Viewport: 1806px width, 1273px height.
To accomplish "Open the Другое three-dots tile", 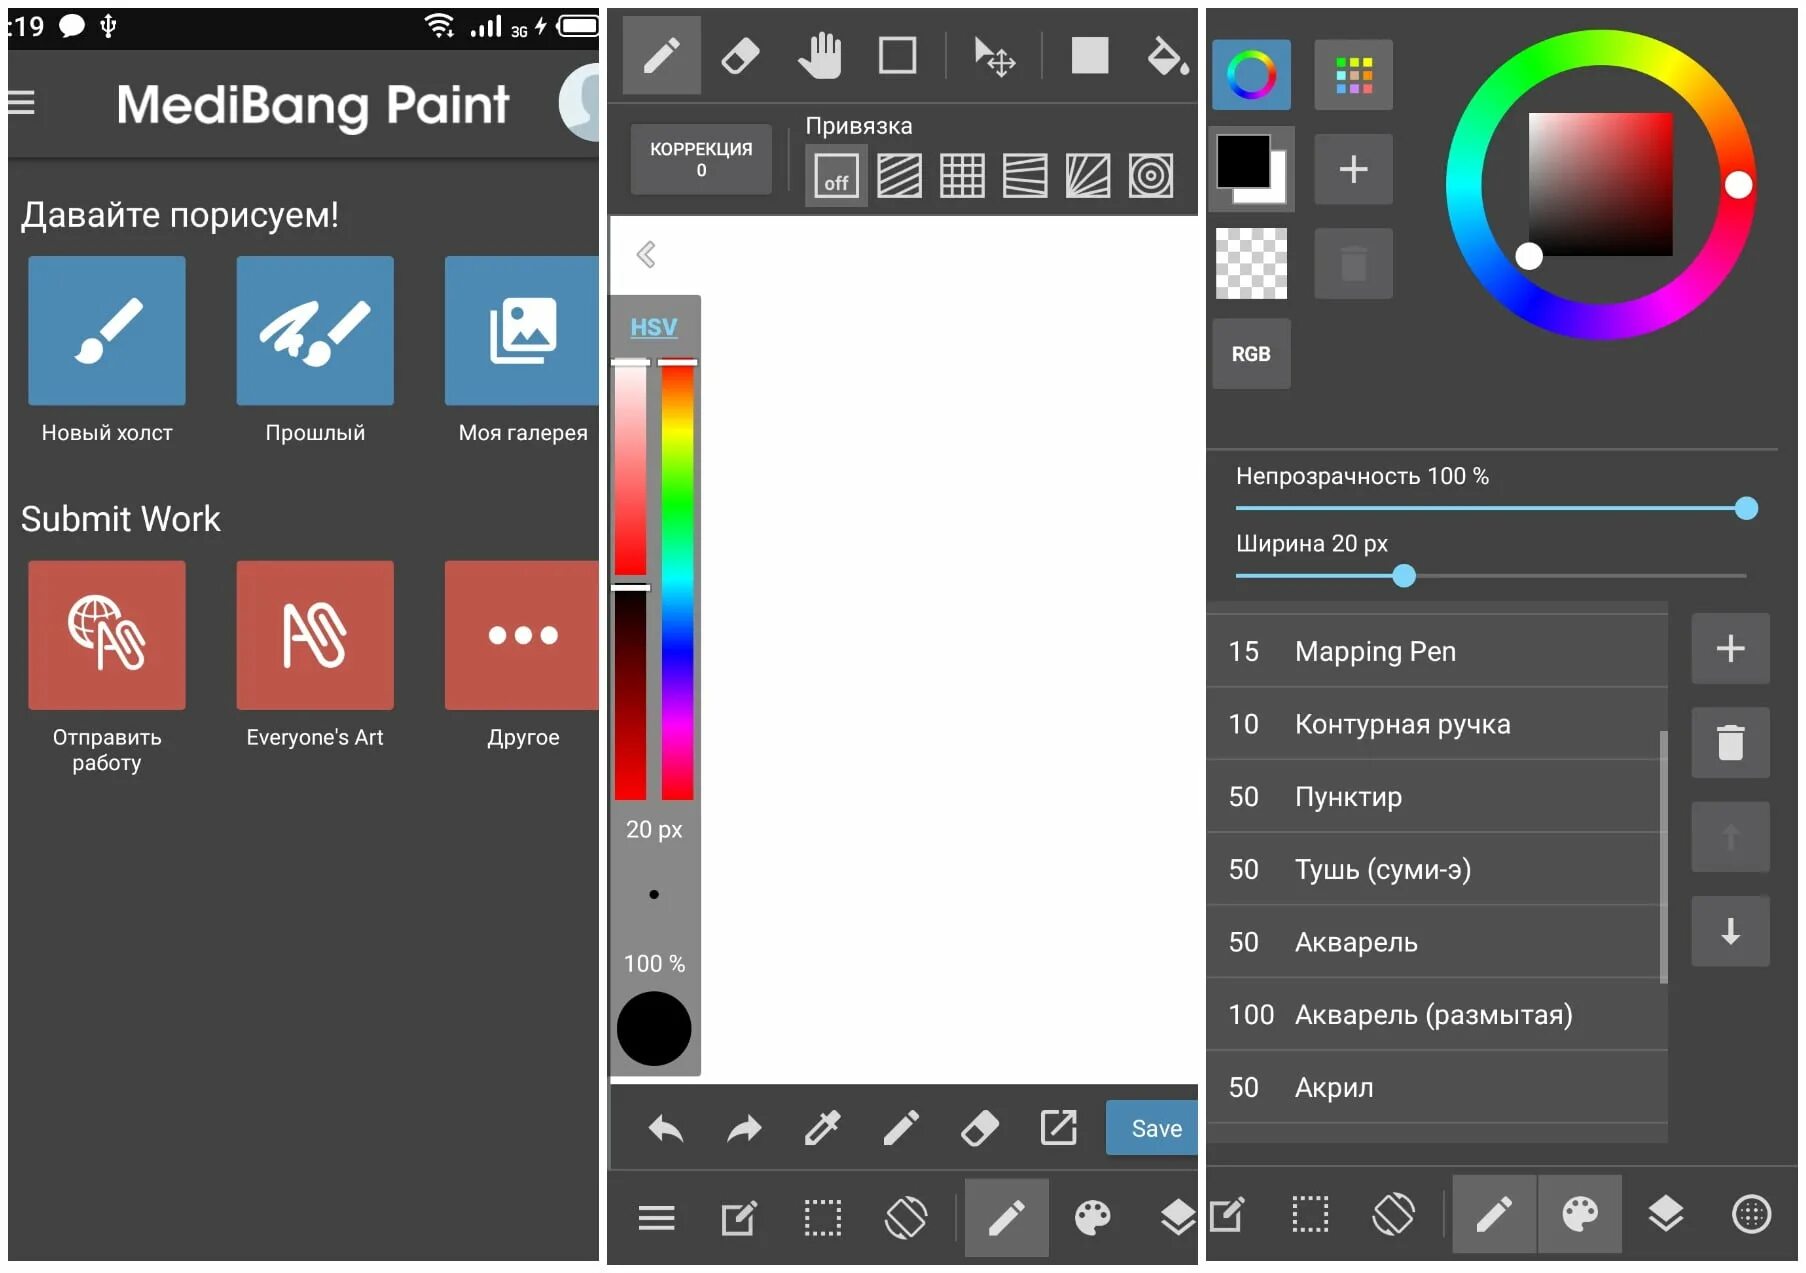I will pos(521,635).
